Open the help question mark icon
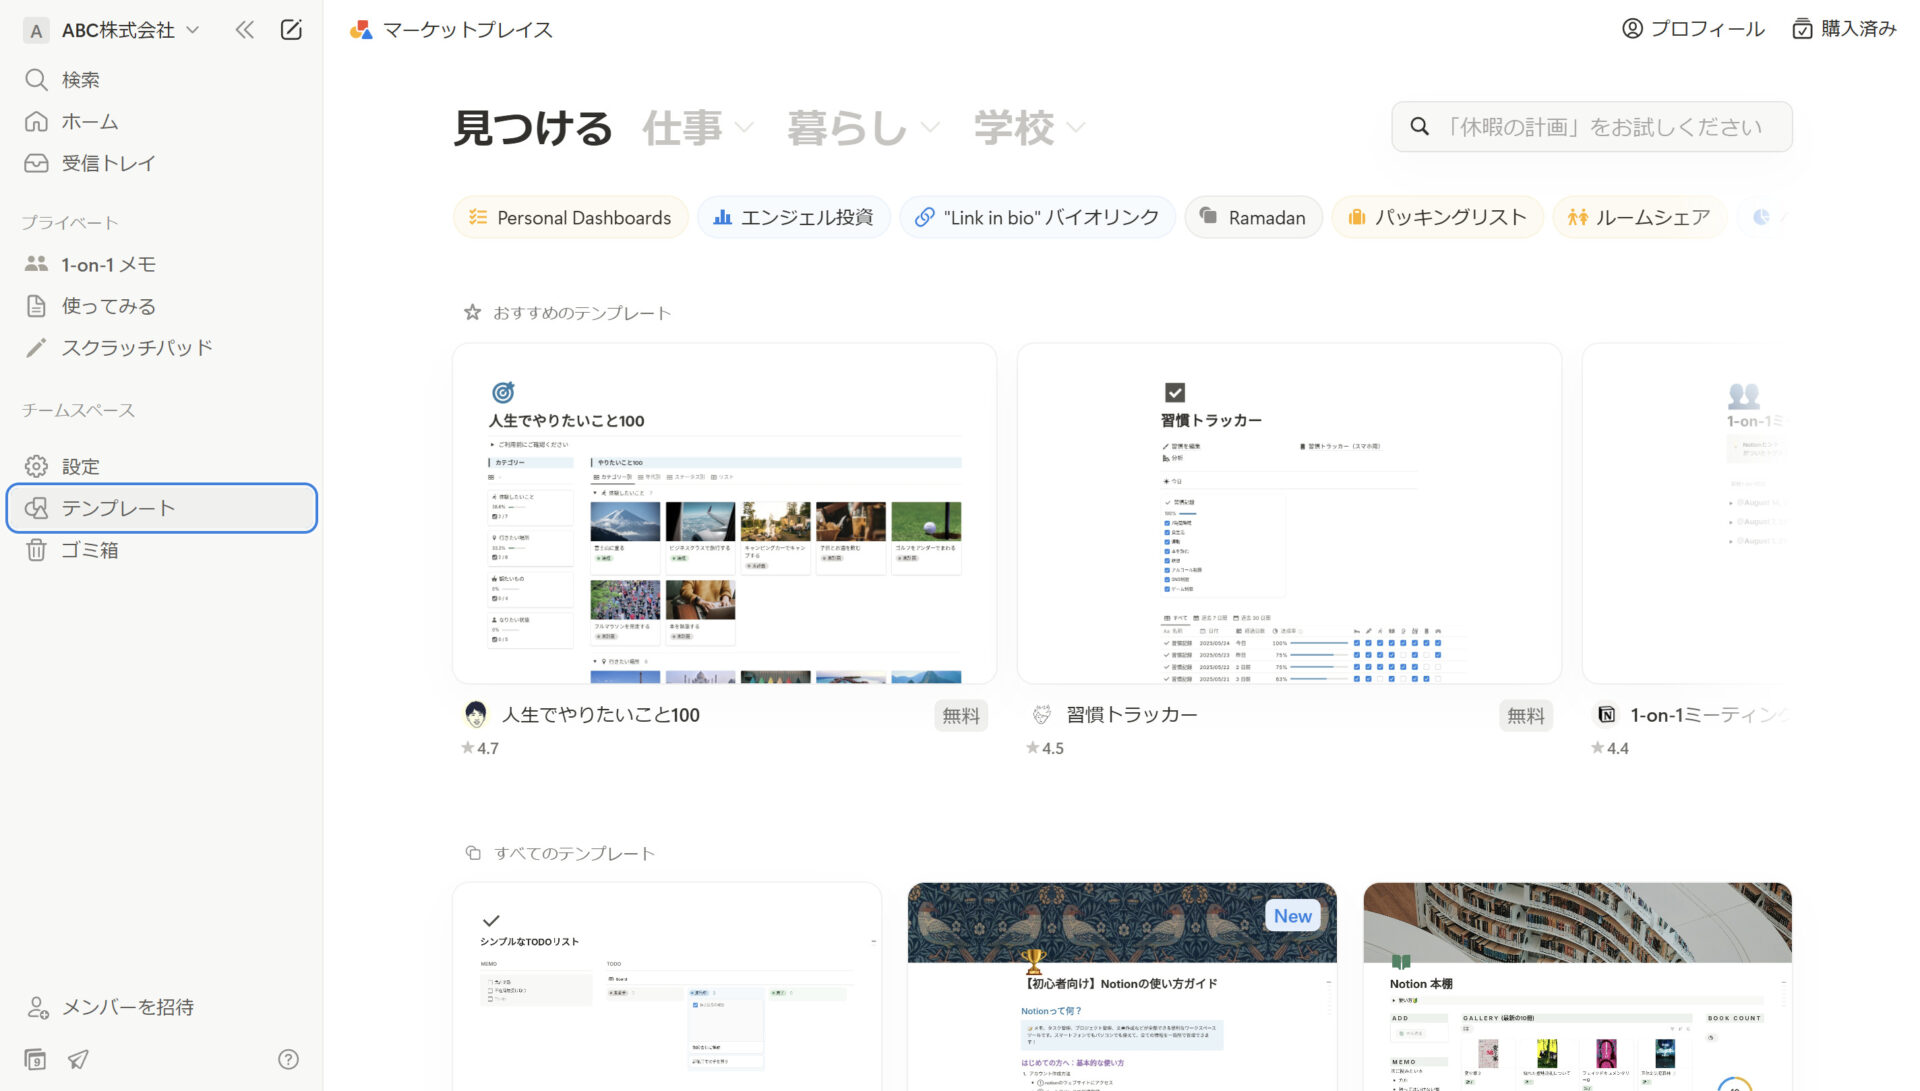 coord(288,1058)
